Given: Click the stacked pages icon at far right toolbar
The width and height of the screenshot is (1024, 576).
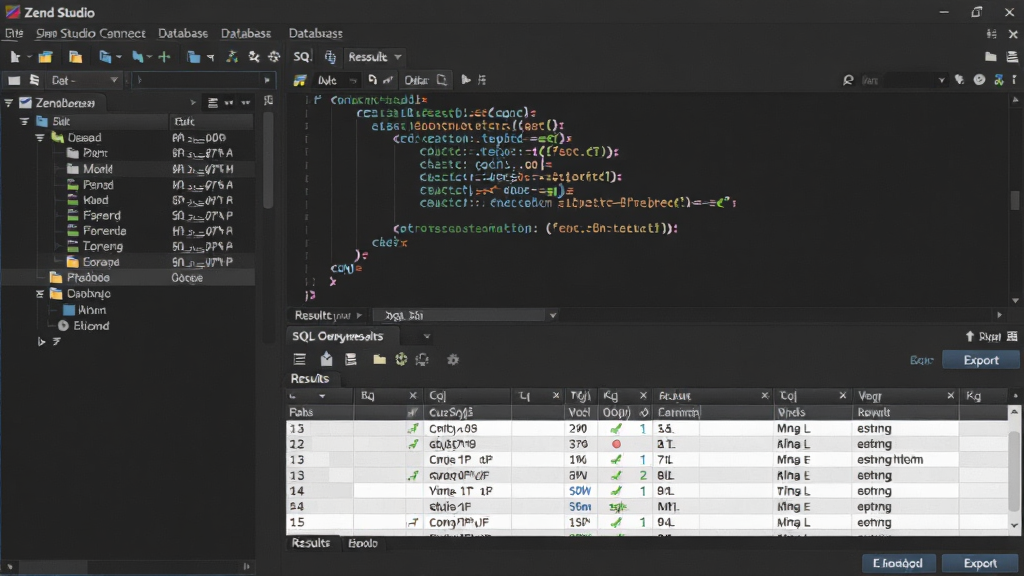Looking at the screenshot, I should (1012, 57).
